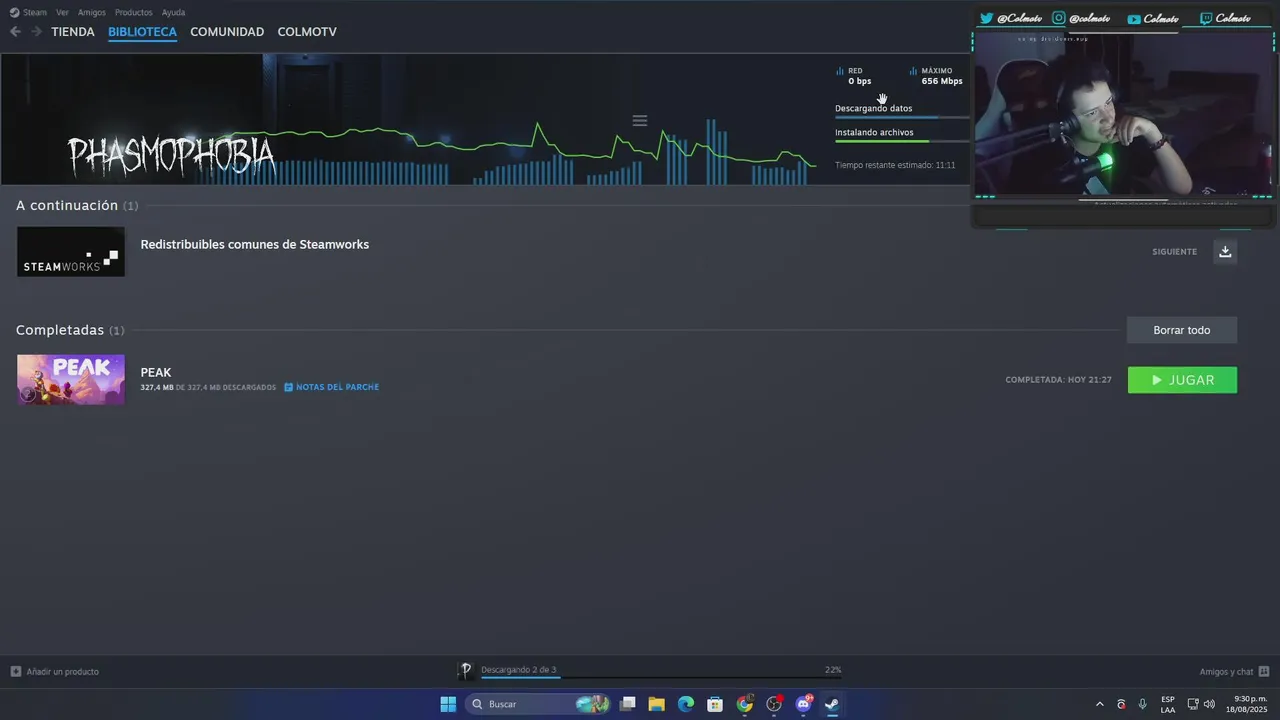Expand hidden system tray icons

(1100, 704)
